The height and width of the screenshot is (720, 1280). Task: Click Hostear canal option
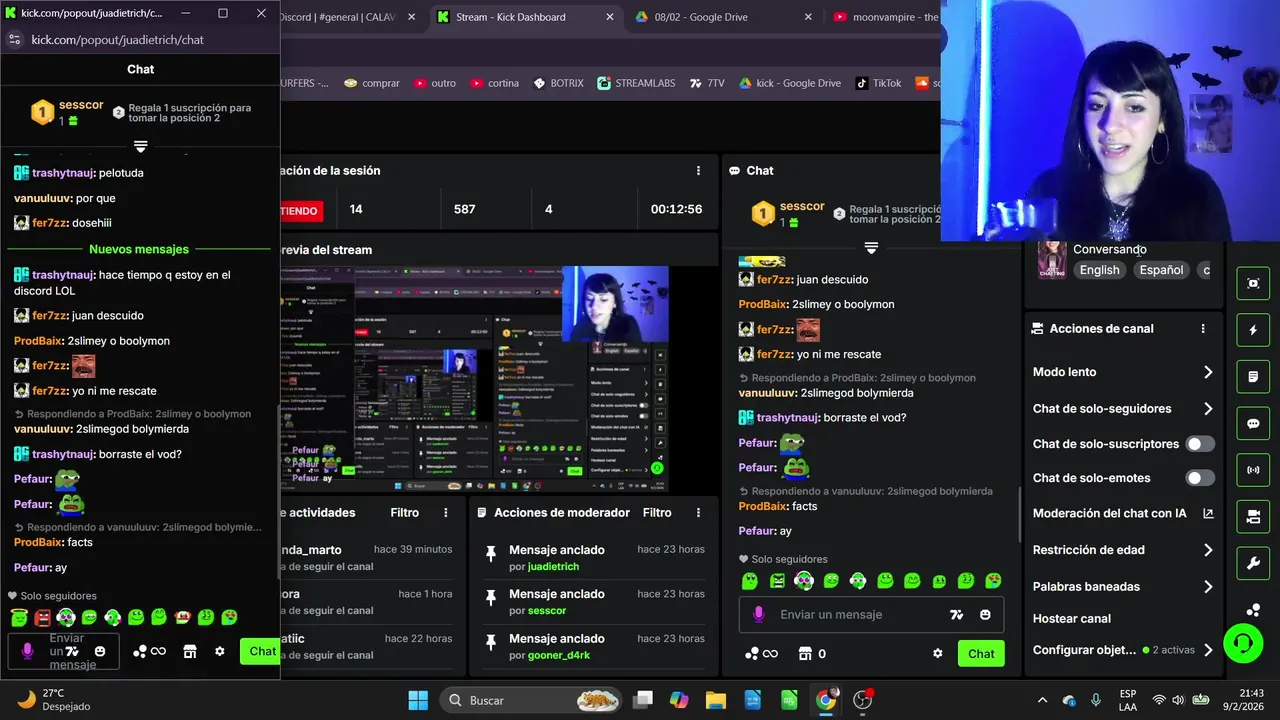click(1072, 619)
